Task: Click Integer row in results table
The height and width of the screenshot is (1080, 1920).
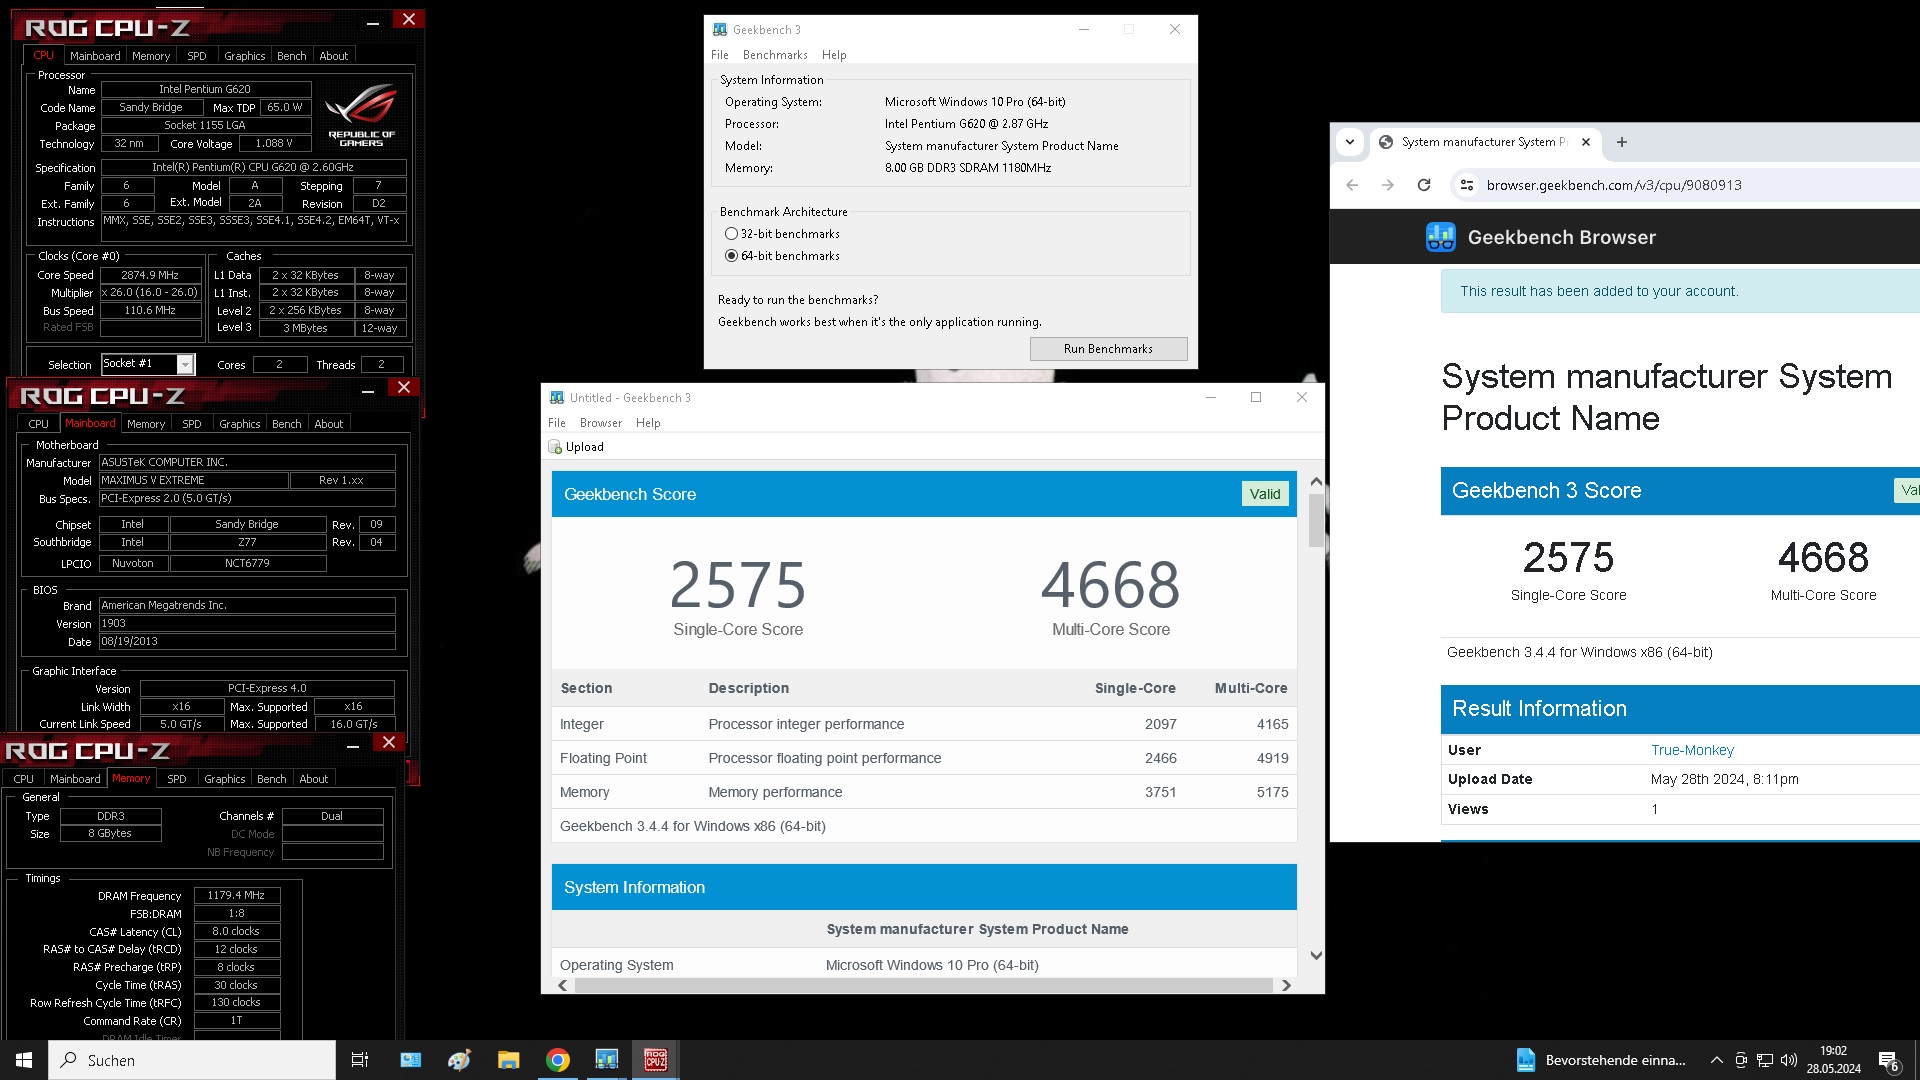Action: (924, 724)
